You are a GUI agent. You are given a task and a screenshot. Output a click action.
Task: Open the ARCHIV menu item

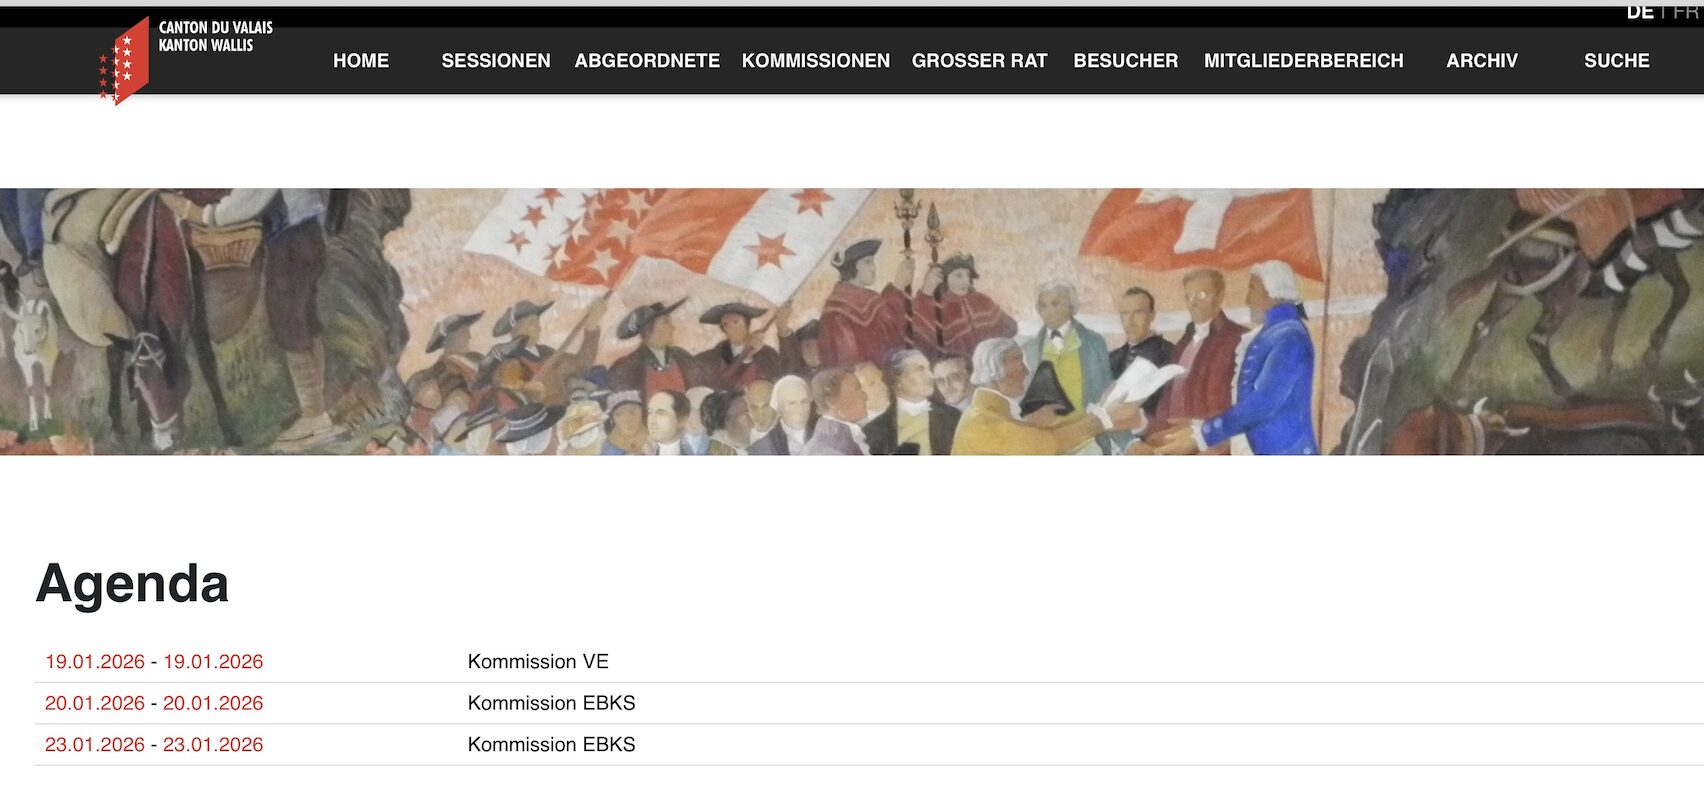(x=1482, y=61)
